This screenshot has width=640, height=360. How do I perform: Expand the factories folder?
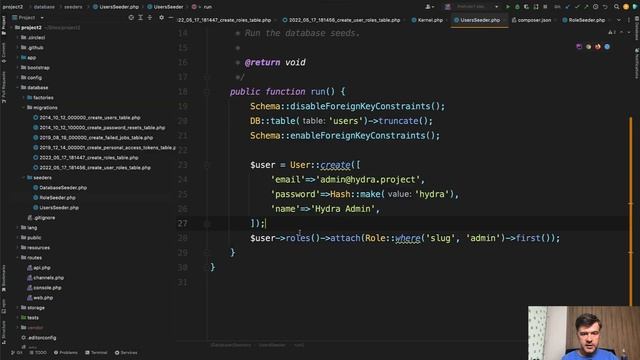(x=24, y=98)
